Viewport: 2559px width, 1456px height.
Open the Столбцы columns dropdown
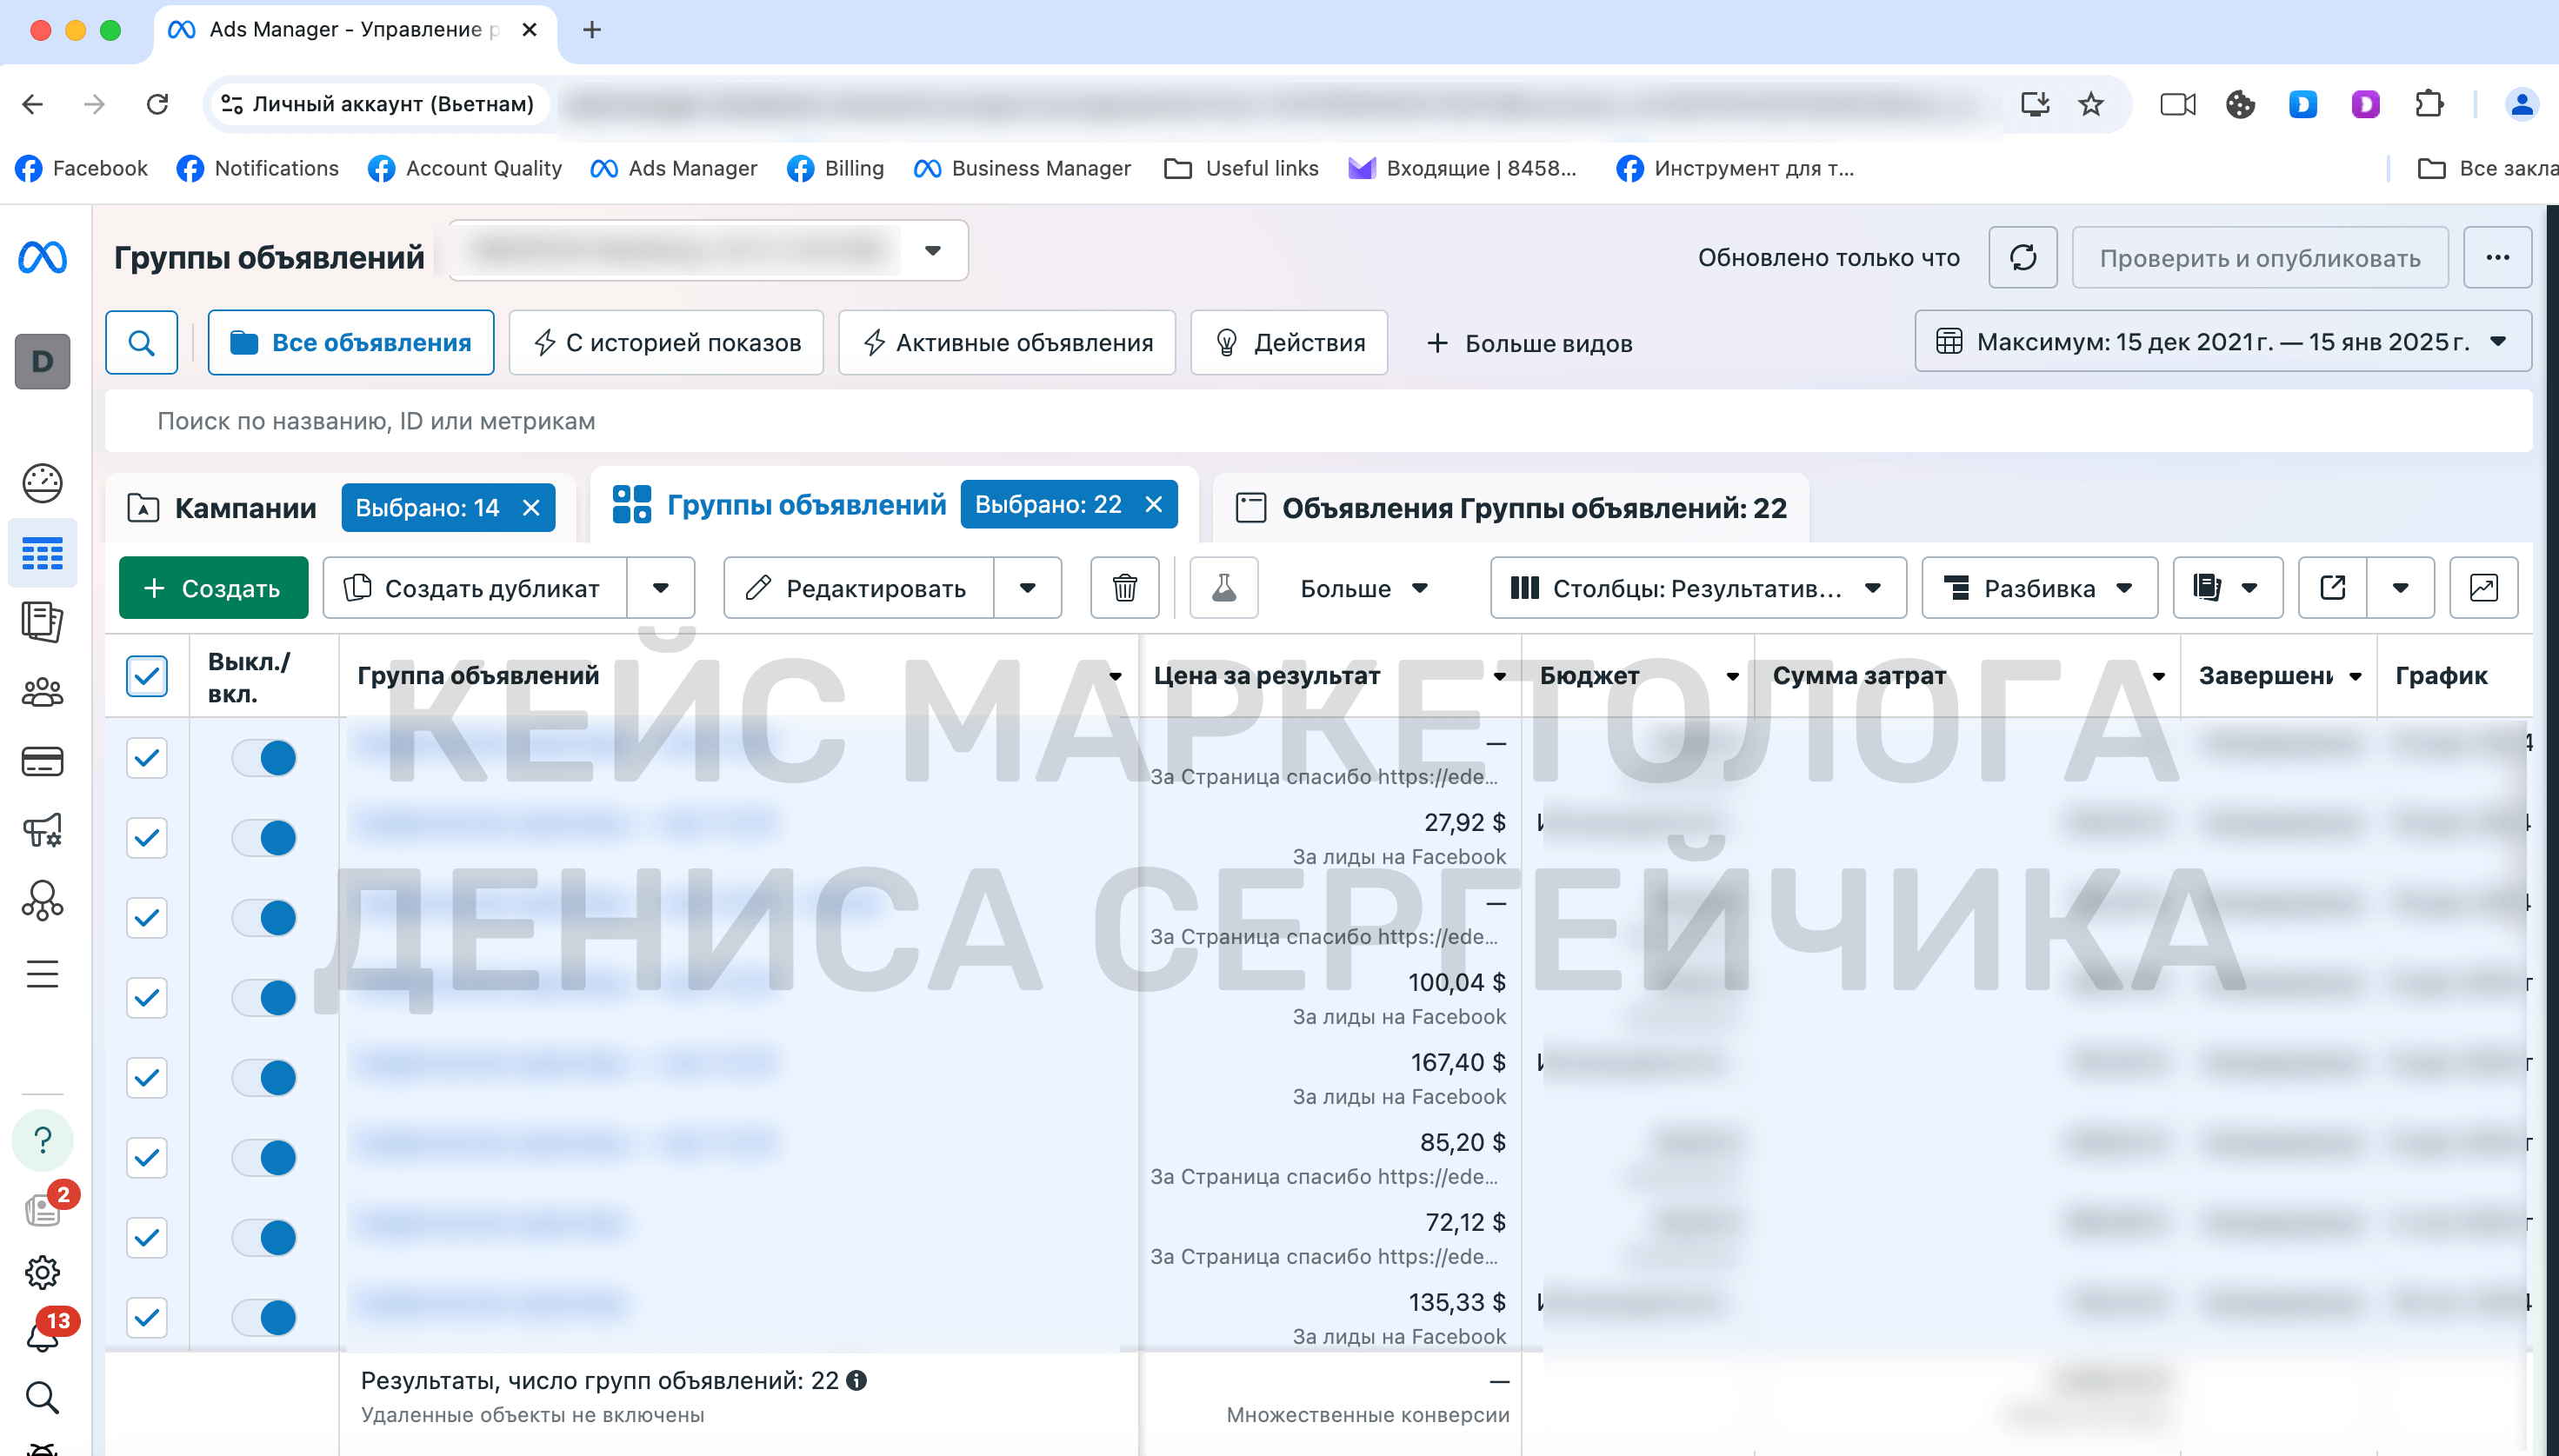click(x=1698, y=588)
